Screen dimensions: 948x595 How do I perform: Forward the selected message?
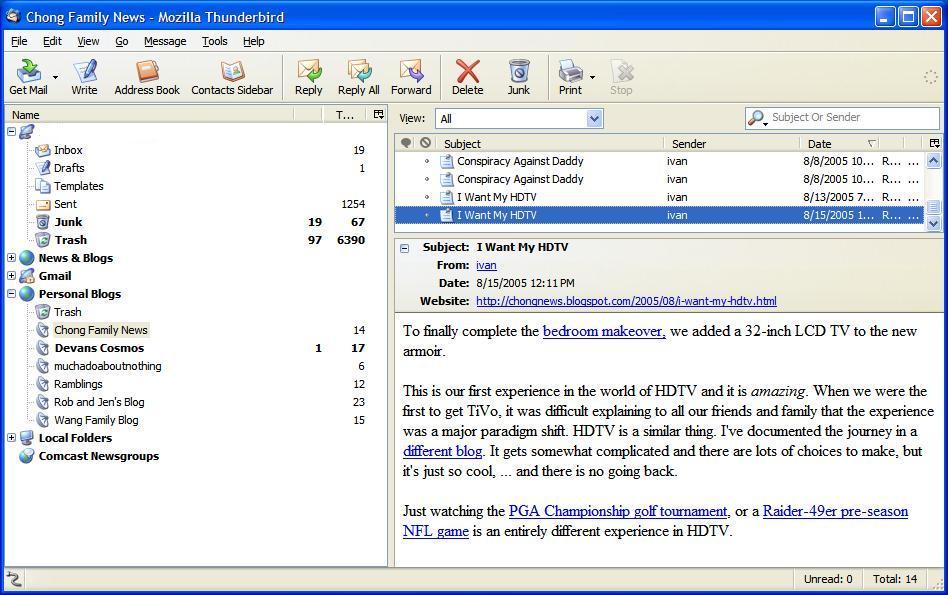pos(411,77)
